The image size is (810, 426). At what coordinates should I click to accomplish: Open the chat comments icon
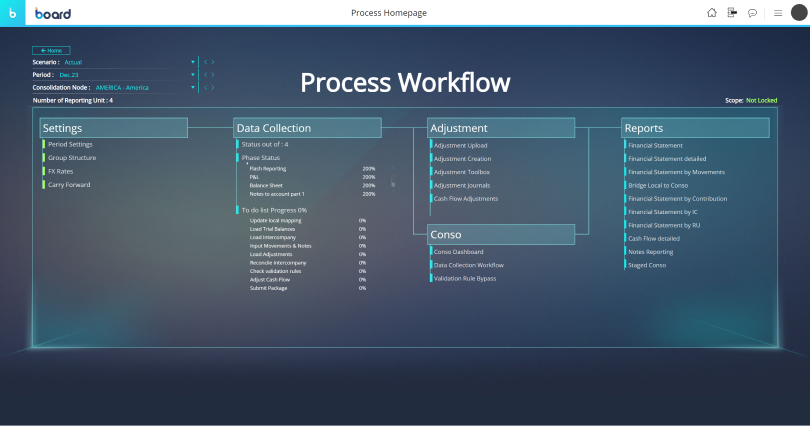(x=752, y=13)
